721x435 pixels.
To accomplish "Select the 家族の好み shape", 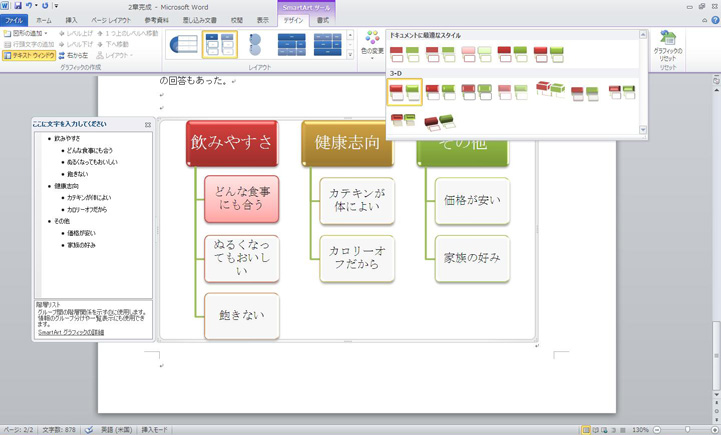I will click(x=472, y=258).
